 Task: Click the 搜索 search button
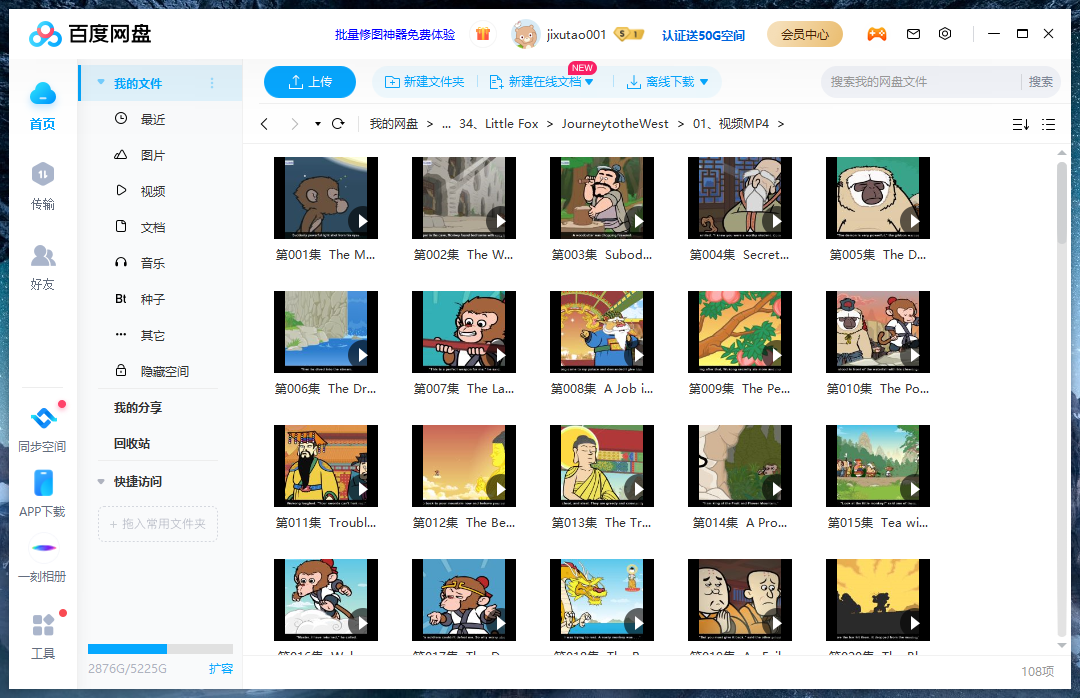(1041, 82)
